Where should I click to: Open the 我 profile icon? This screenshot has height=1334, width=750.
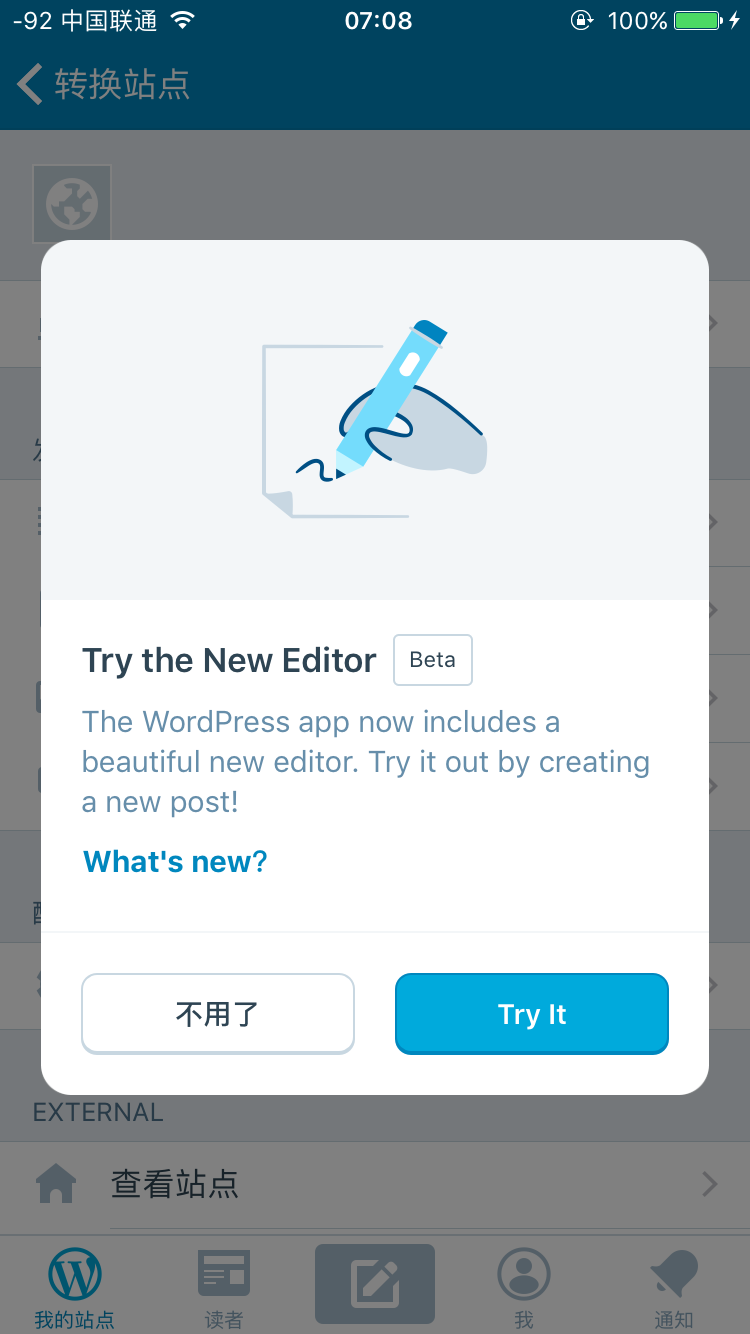point(524,1275)
